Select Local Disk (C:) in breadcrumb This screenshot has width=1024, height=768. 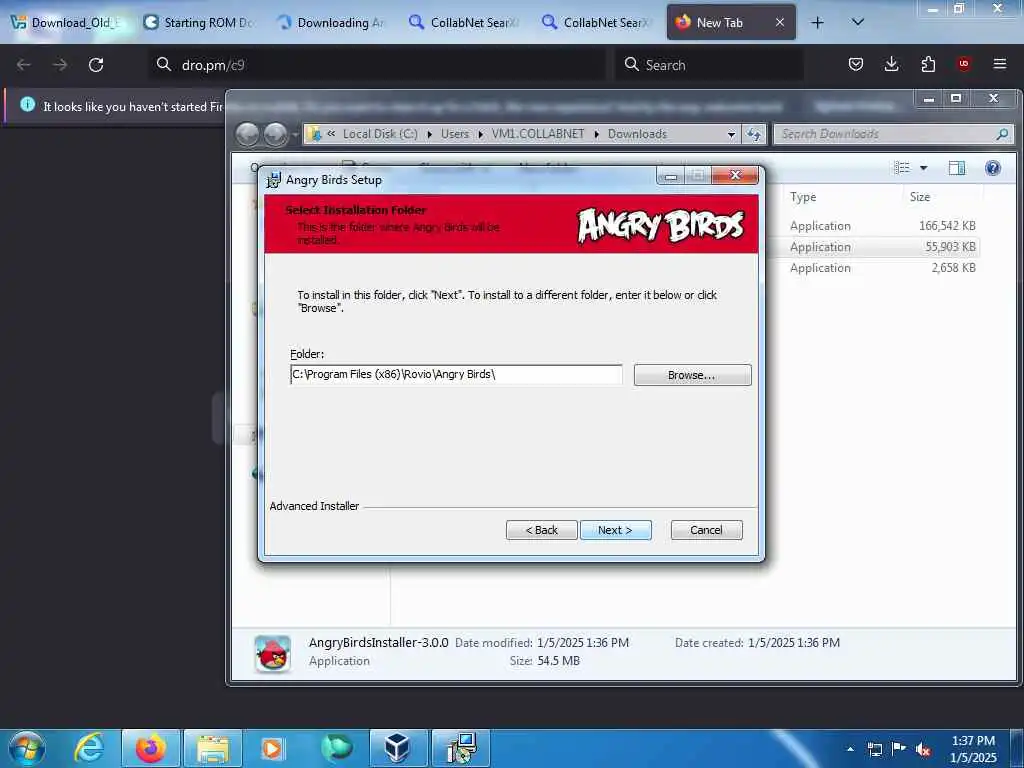click(380, 134)
